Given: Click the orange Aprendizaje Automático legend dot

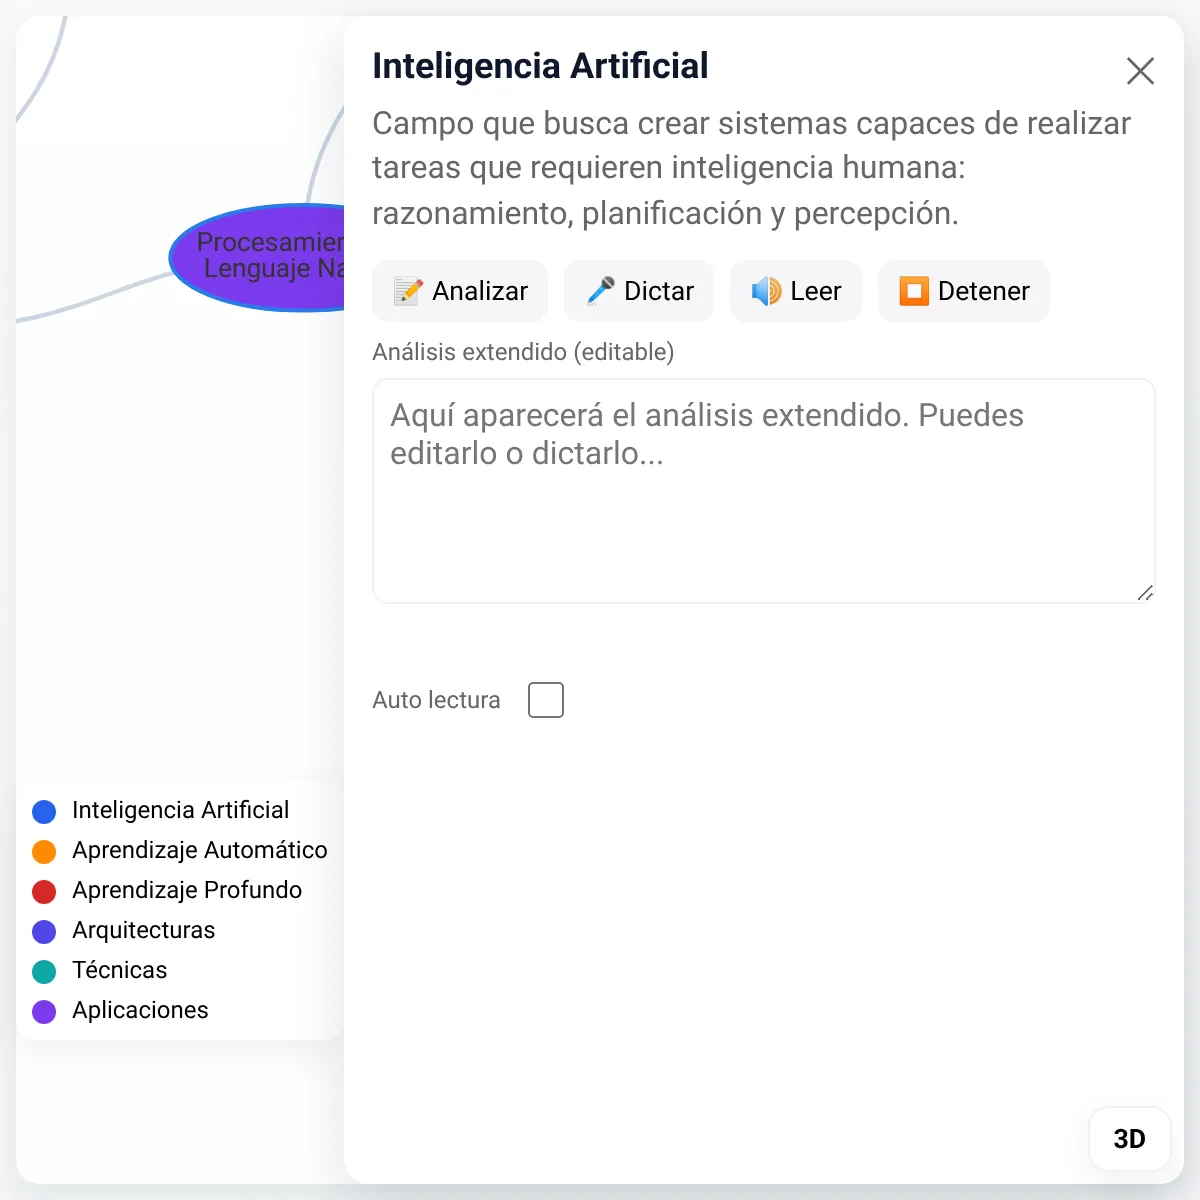Looking at the screenshot, I should click(44, 851).
